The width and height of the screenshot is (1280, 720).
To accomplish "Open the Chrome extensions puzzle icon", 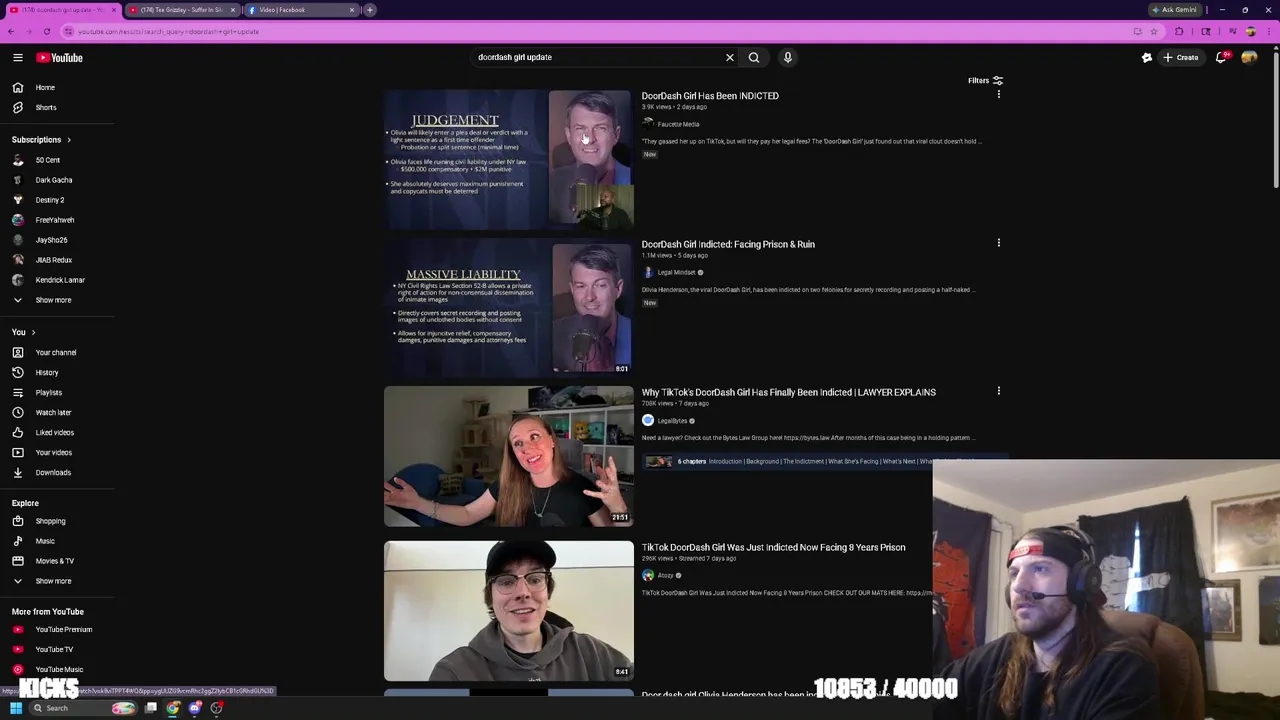I will [x=1179, y=31].
